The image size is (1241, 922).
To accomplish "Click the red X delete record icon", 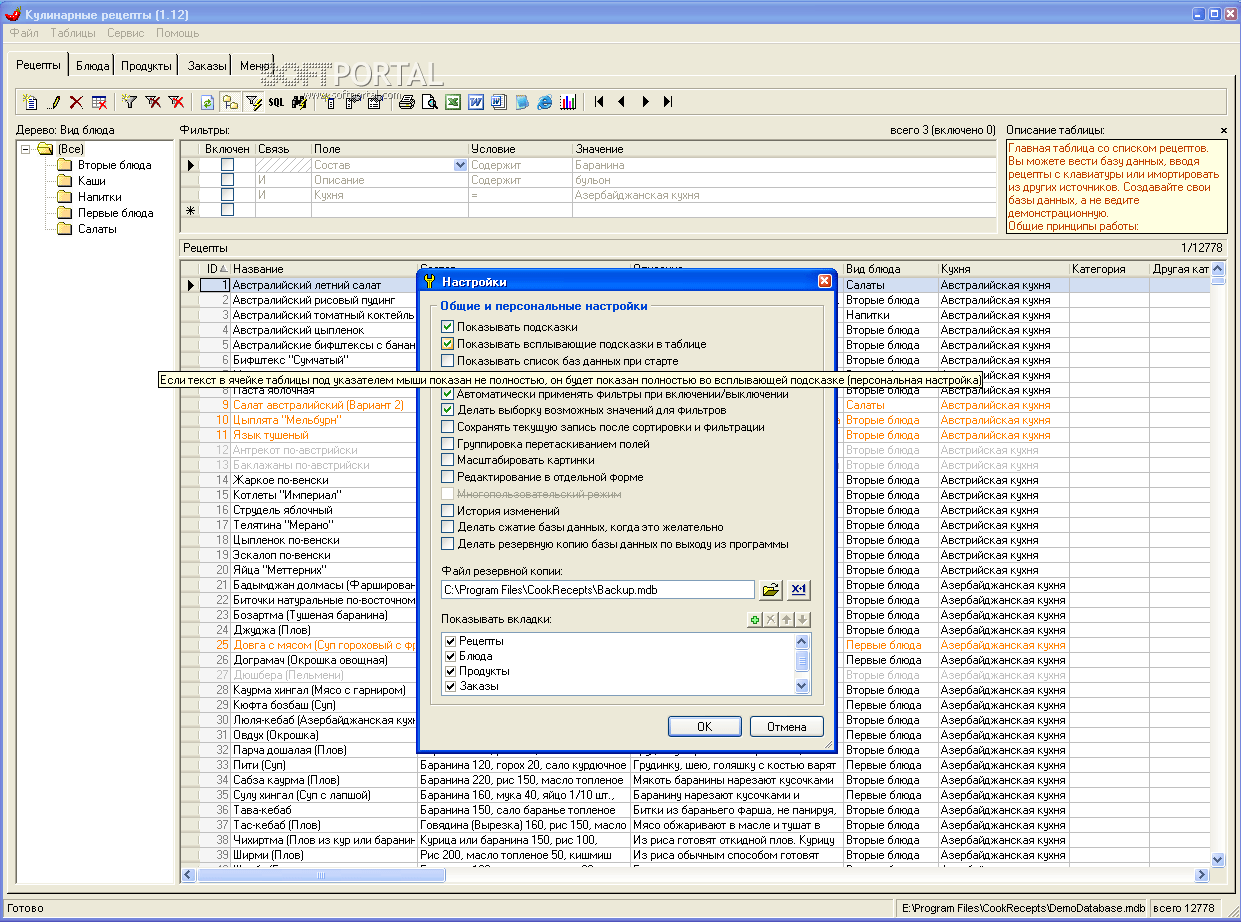I will tap(76, 102).
